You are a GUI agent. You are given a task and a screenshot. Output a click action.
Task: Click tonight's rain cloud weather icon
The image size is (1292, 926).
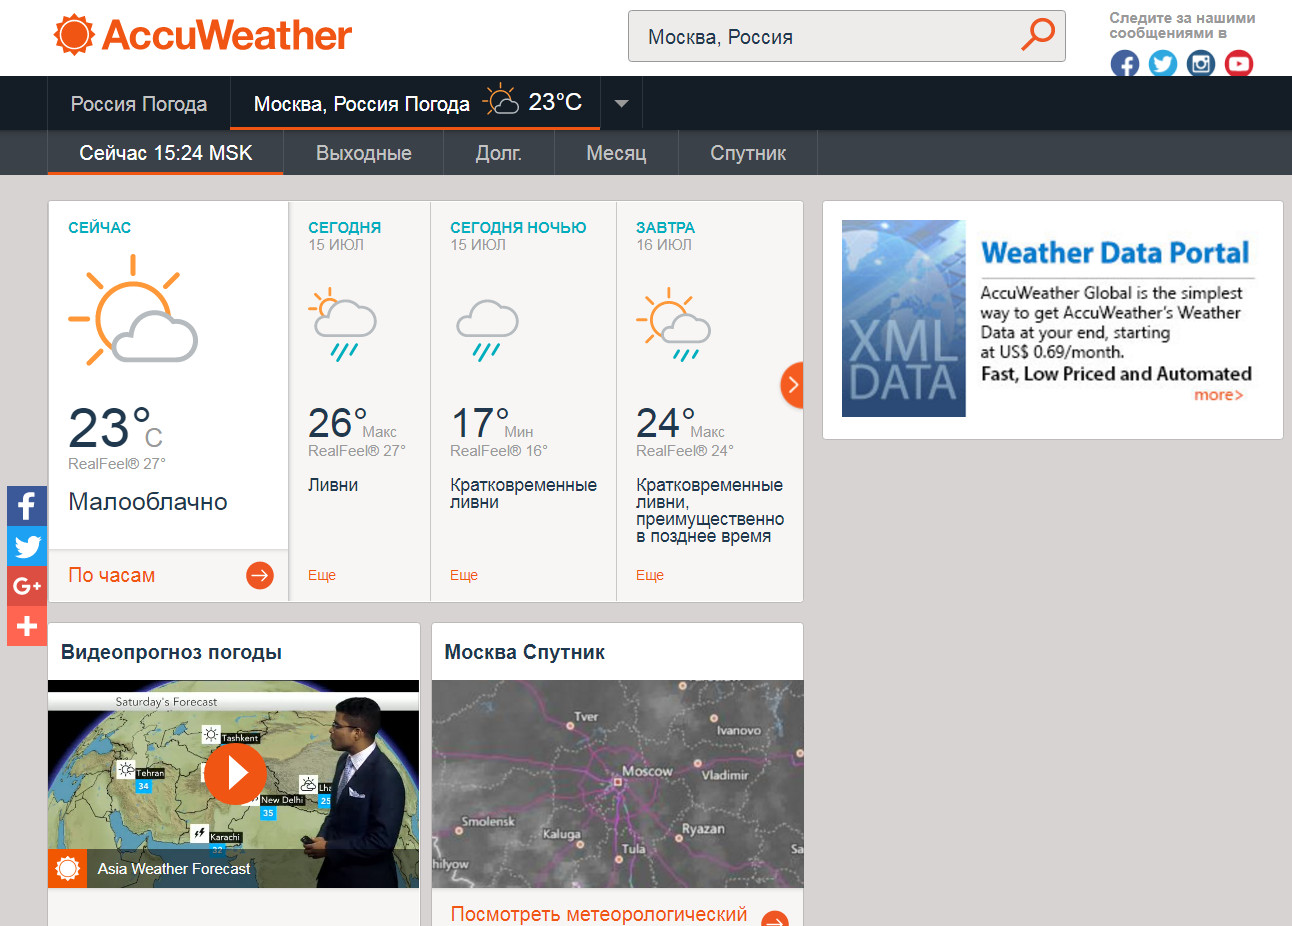click(487, 329)
